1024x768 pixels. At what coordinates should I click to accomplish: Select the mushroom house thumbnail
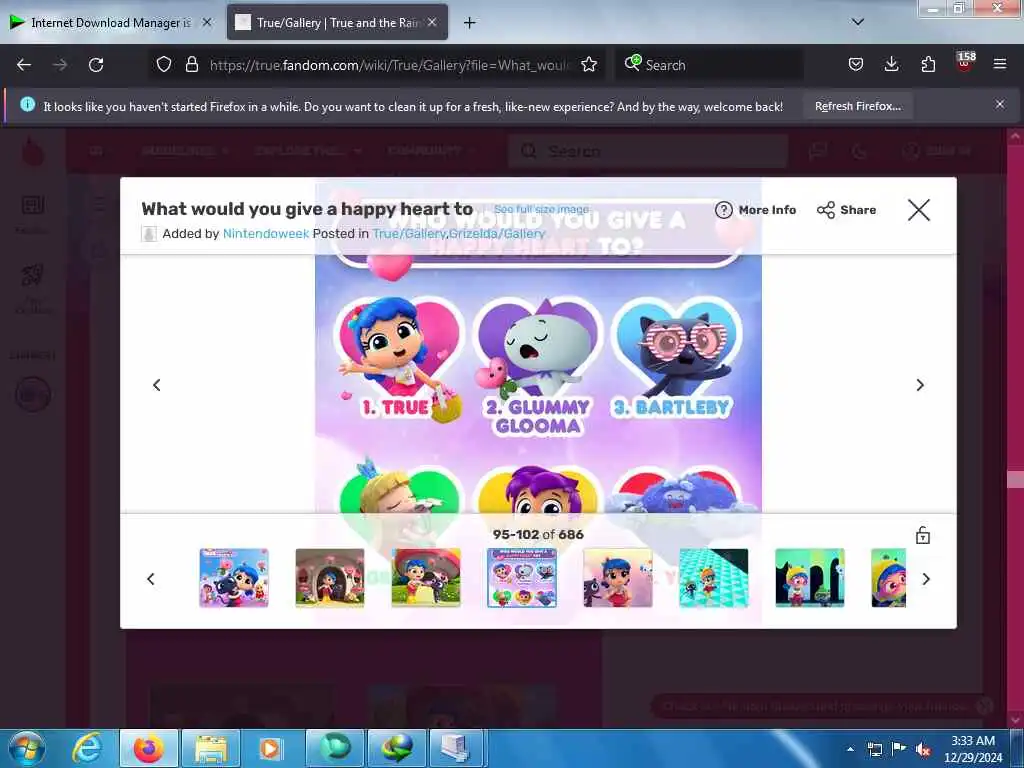coord(426,578)
